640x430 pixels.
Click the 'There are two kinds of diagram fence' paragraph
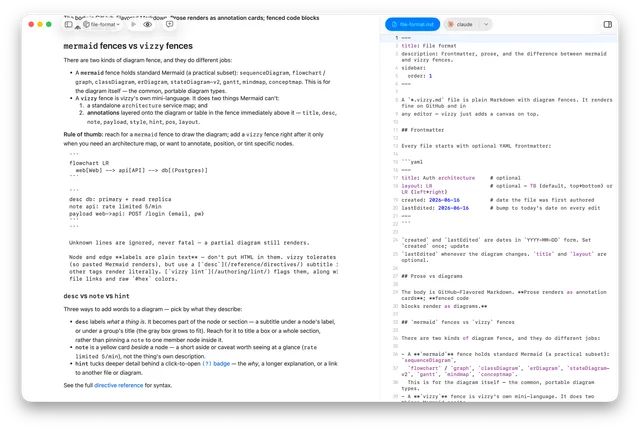[x=147, y=60]
